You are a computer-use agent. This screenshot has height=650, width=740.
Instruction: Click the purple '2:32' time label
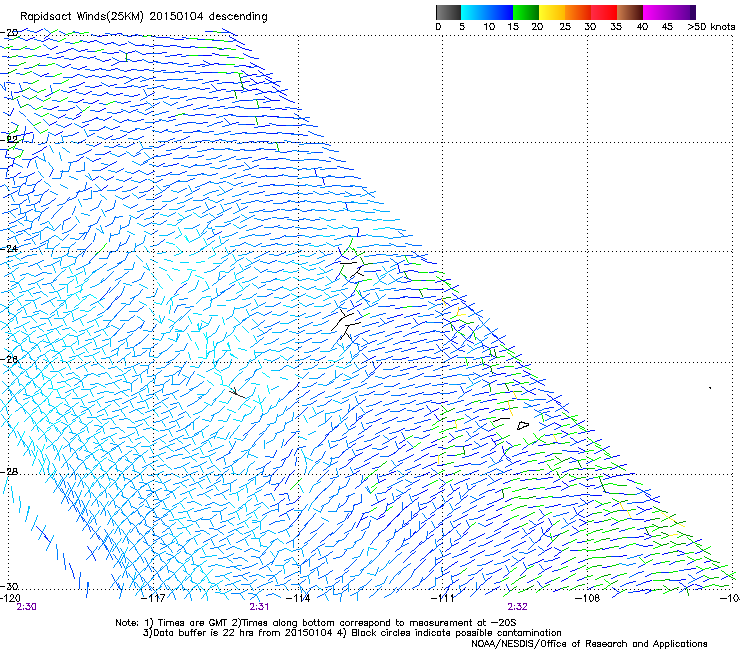(x=517, y=607)
